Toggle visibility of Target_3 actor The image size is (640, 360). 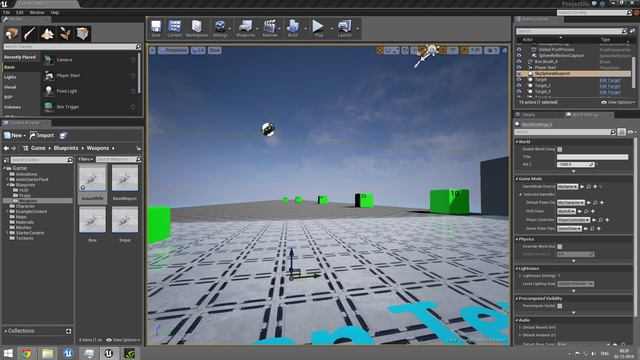(x=519, y=92)
